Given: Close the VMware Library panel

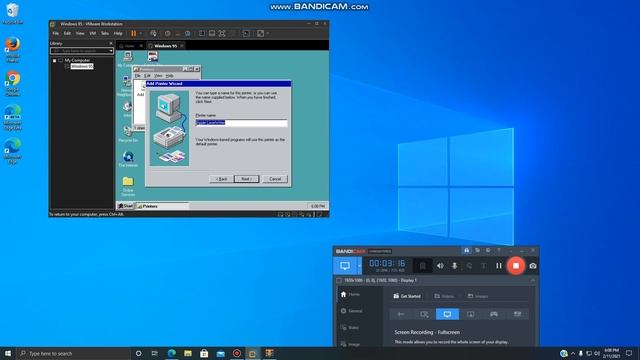Looking at the screenshot, I should [111, 43].
